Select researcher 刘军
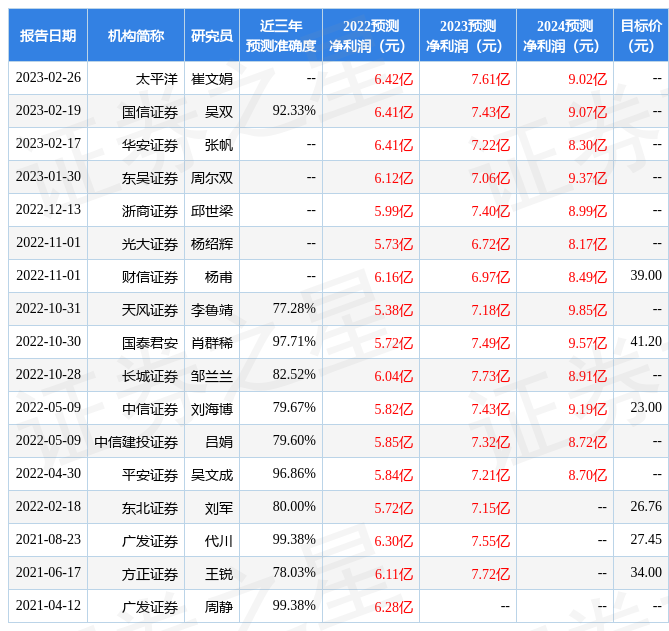Image resolution: width=669 pixels, height=631 pixels. point(219,508)
